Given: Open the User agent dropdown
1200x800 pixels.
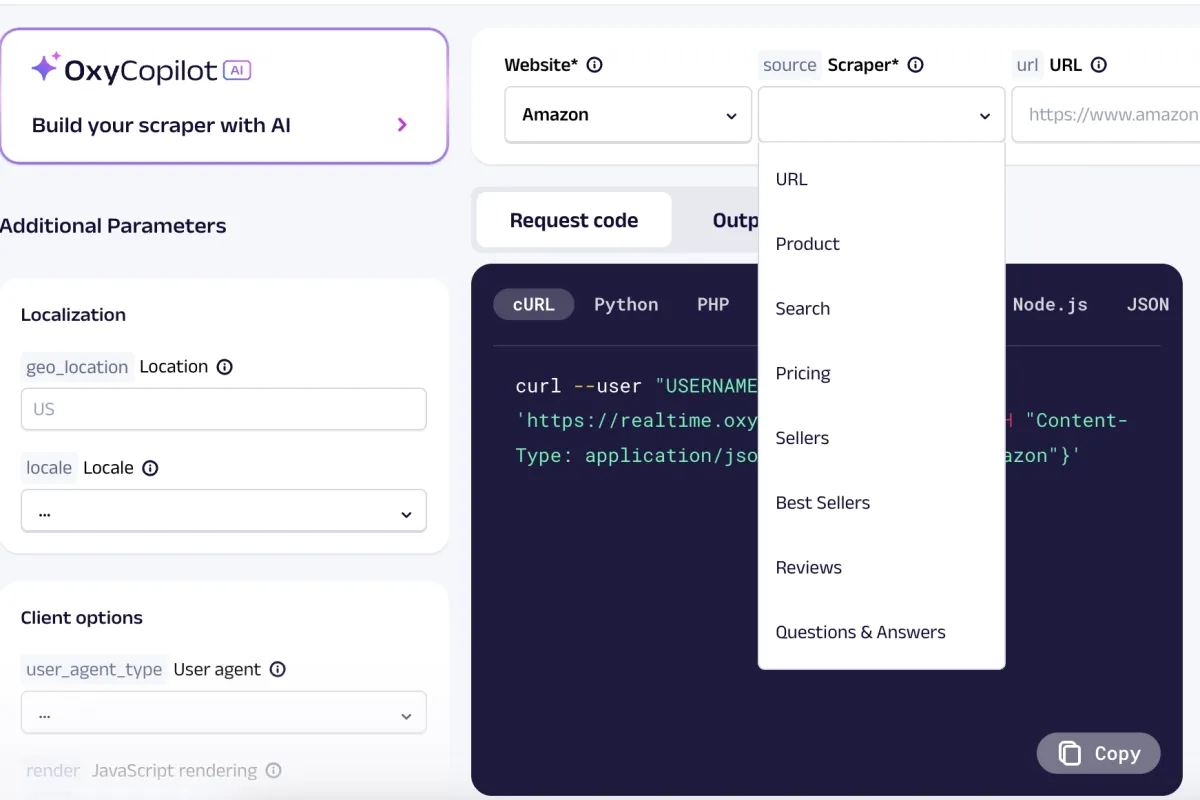Looking at the screenshot, I should pyautogui.click(x=224, y=713).
